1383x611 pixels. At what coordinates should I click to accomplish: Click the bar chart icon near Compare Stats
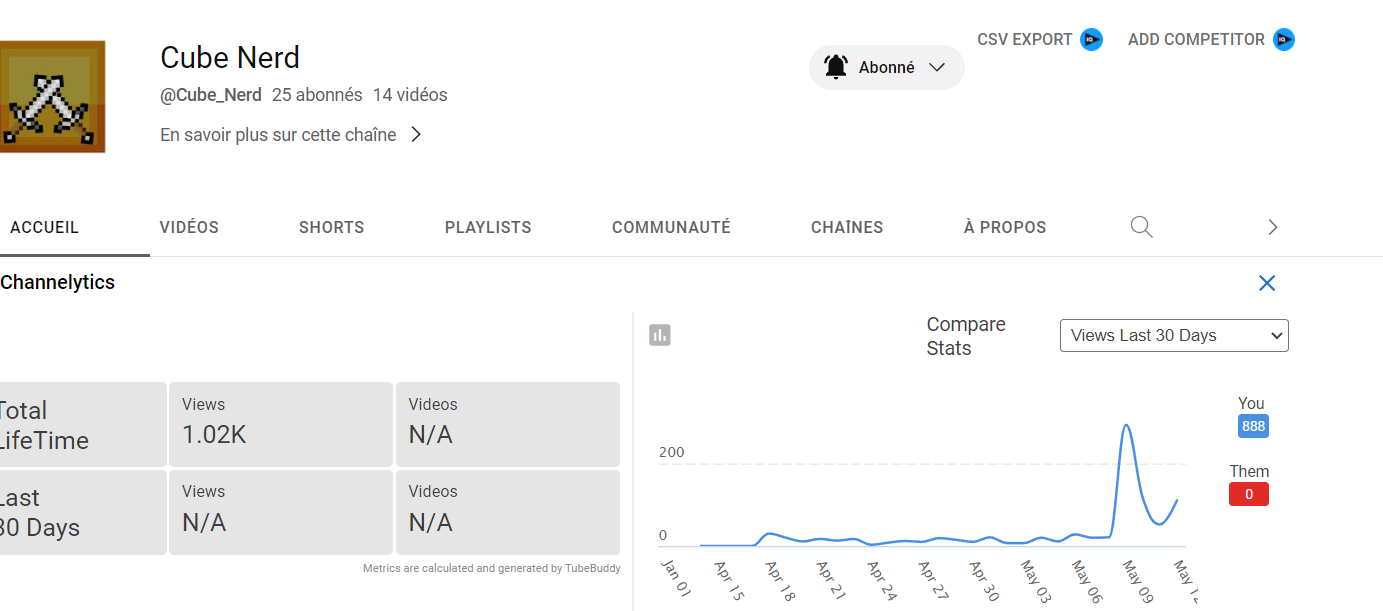[660, 335]
